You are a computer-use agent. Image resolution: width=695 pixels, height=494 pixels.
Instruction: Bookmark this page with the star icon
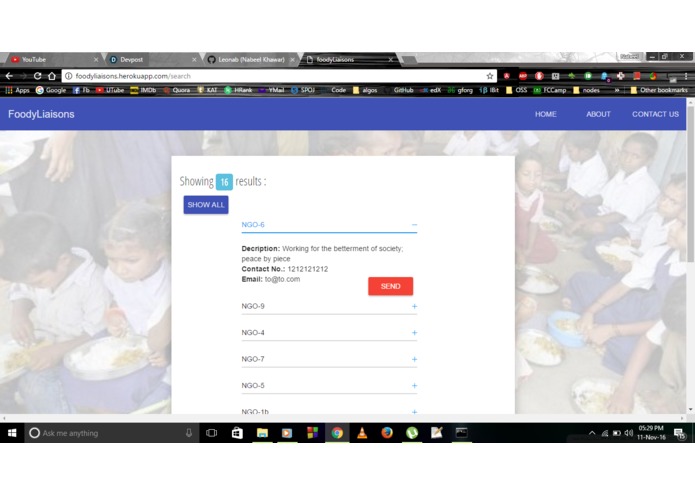(490, 76)
